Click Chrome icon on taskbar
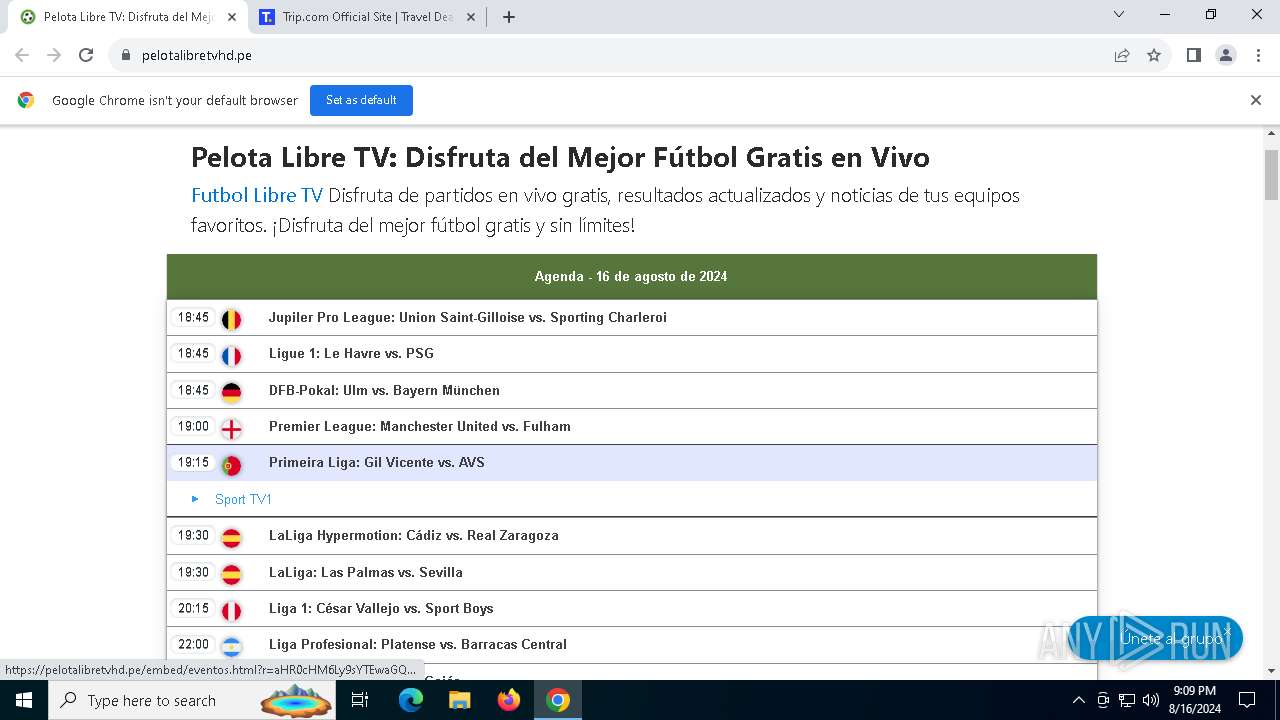1280x720 pixels. tap(558, 700)
